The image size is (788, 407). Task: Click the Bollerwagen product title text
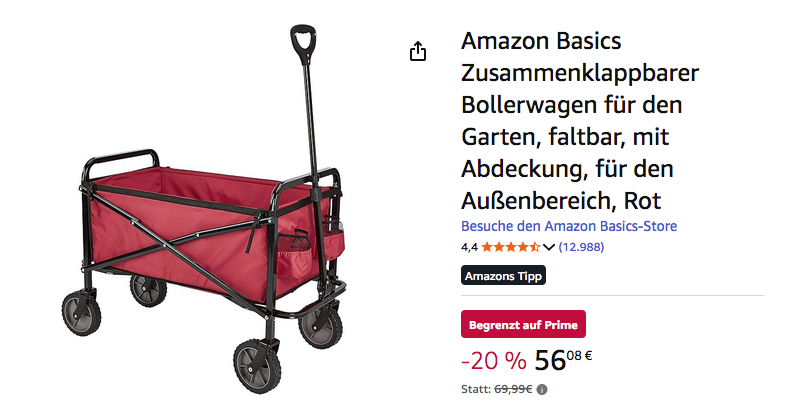[x=580, y=121]
